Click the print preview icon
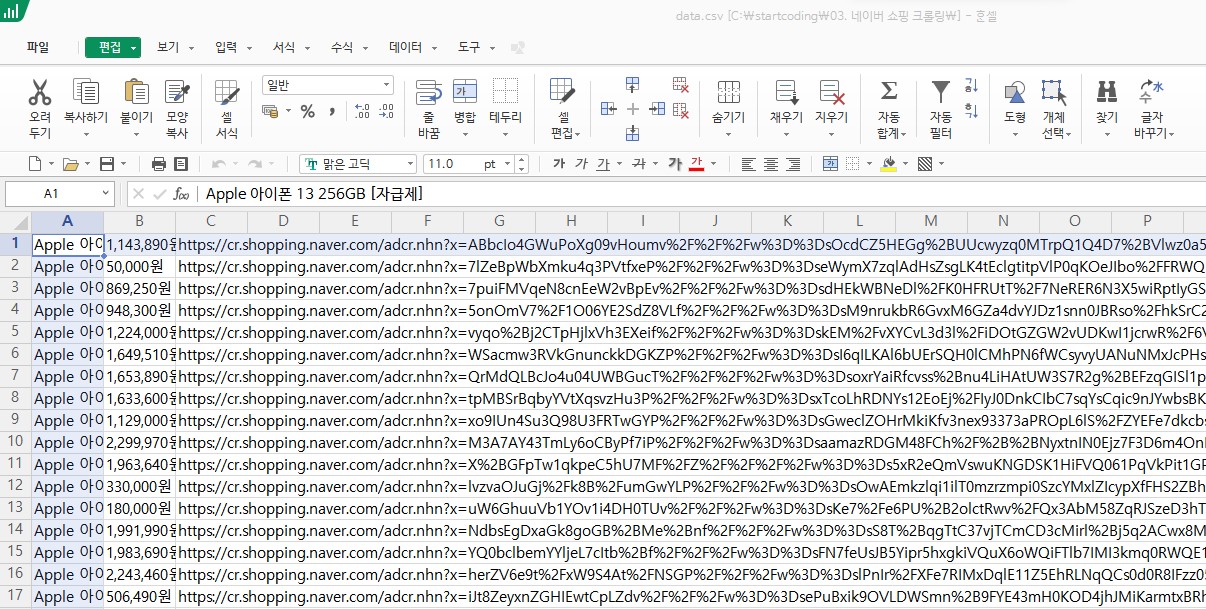The image size is (1206, 609). 181,164
